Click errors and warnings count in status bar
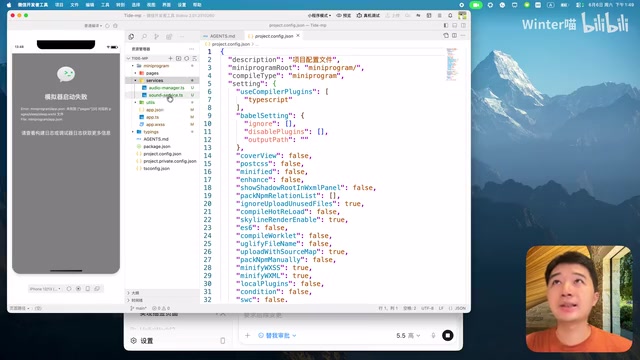Image resolution: width=640 pixels, height=360 pixels. tap(161, 308)
